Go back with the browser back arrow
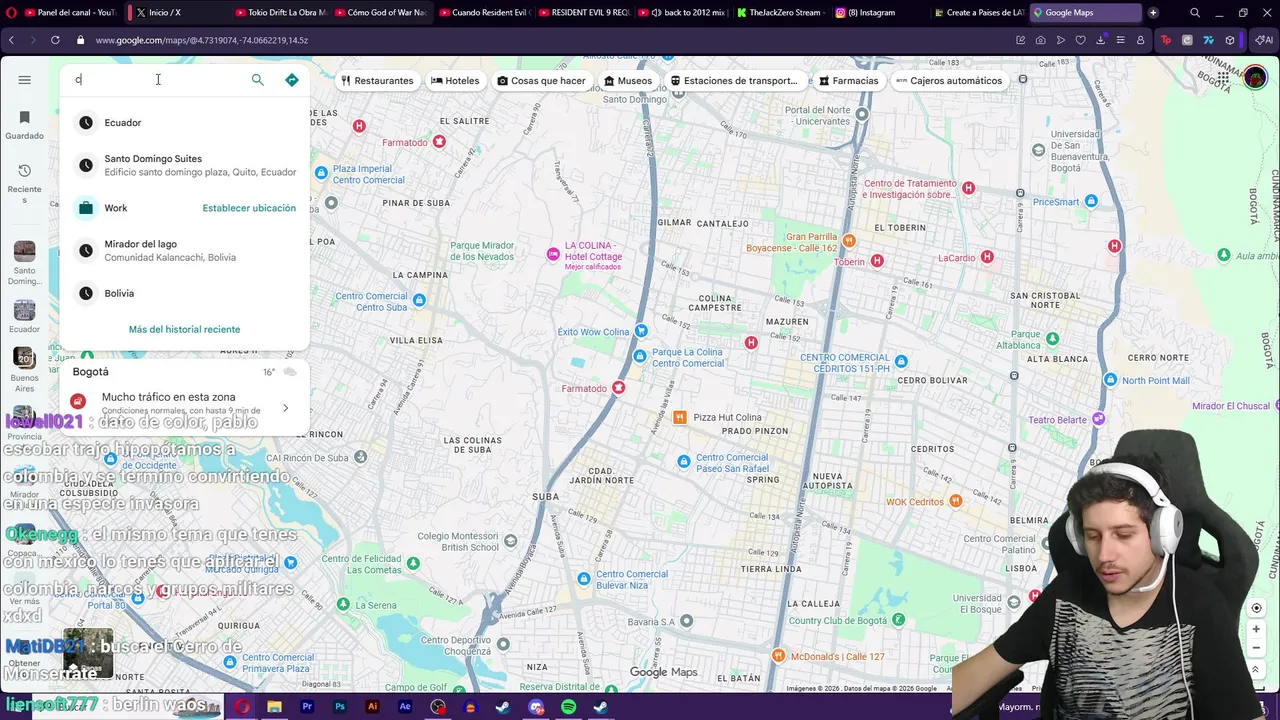The height and width of the screenshot is (720, 1280). 11,40
